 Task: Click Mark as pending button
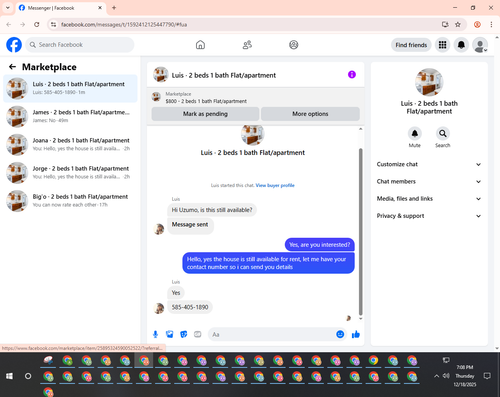tap(205, 114)
